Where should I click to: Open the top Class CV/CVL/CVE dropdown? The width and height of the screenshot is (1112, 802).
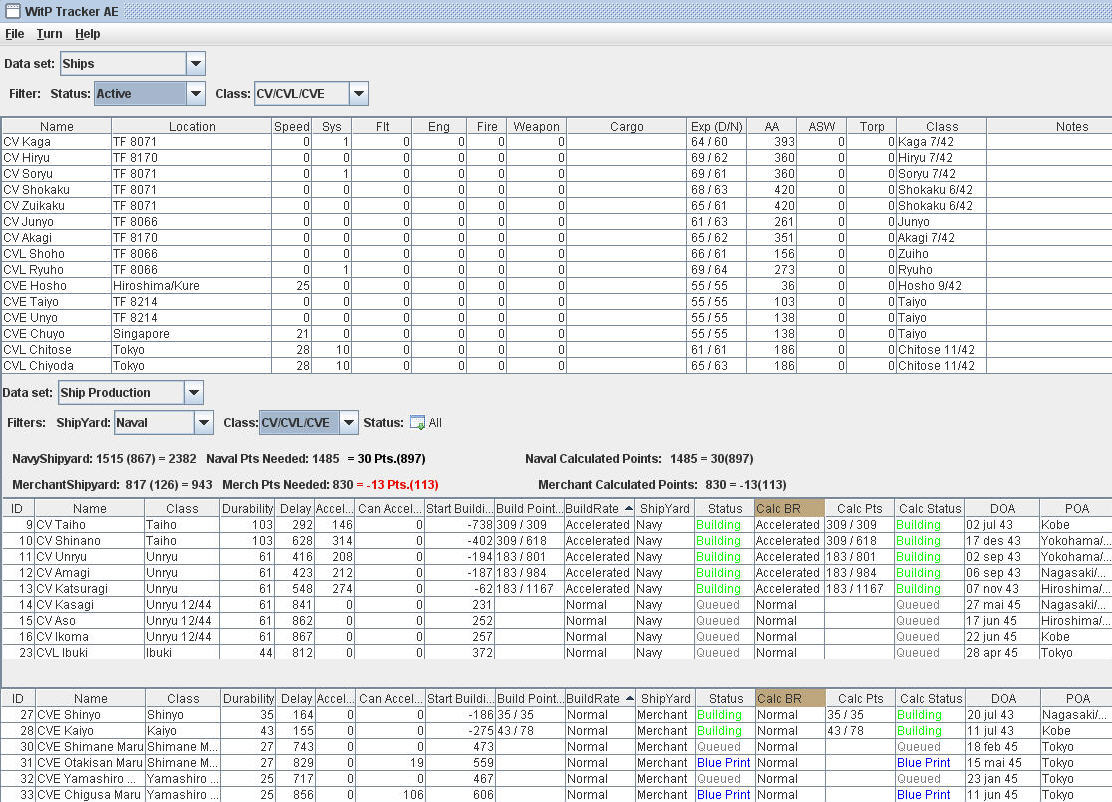[359, 94]
